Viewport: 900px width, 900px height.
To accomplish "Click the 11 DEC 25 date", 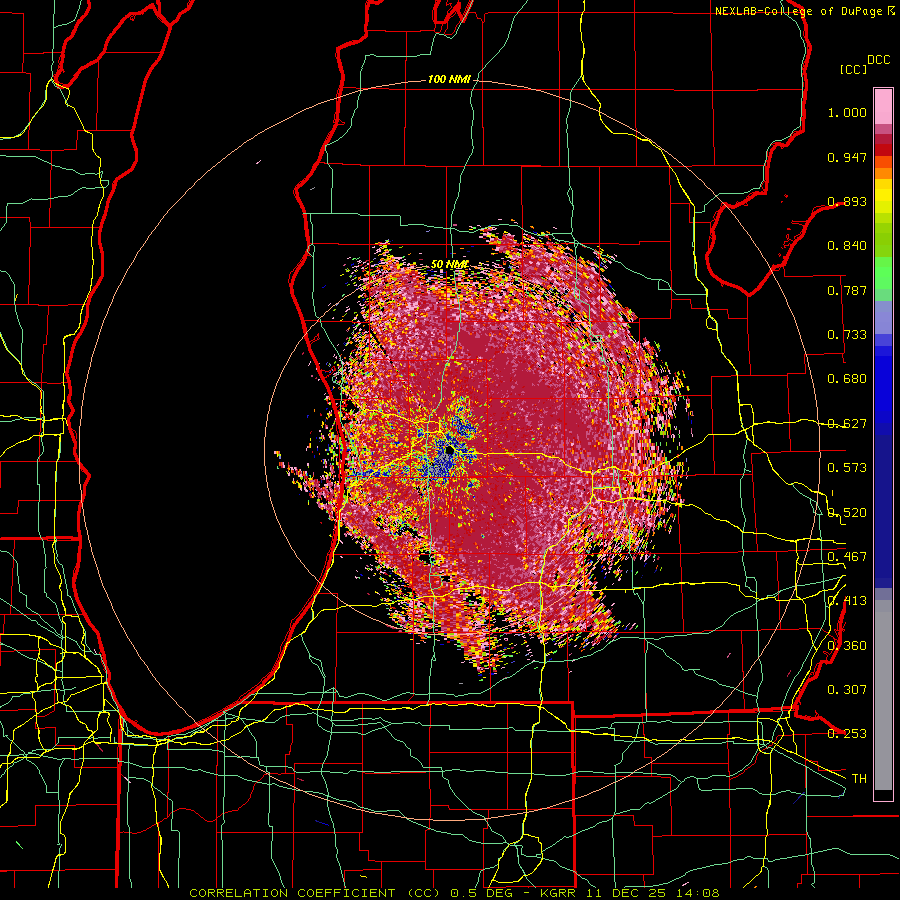I will click(x=624, y=893).
